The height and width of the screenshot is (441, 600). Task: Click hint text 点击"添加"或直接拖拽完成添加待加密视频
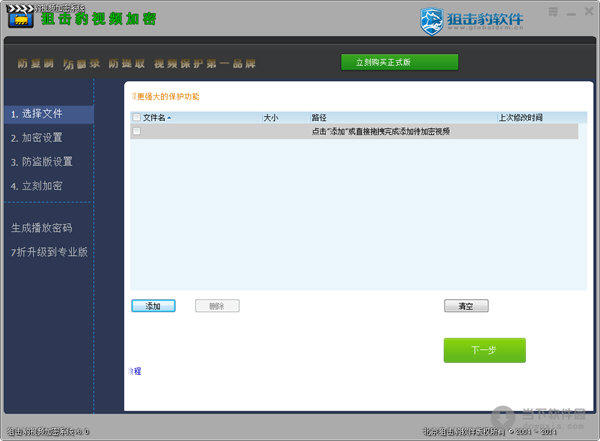pyautogui.click(x=380, y=131)
